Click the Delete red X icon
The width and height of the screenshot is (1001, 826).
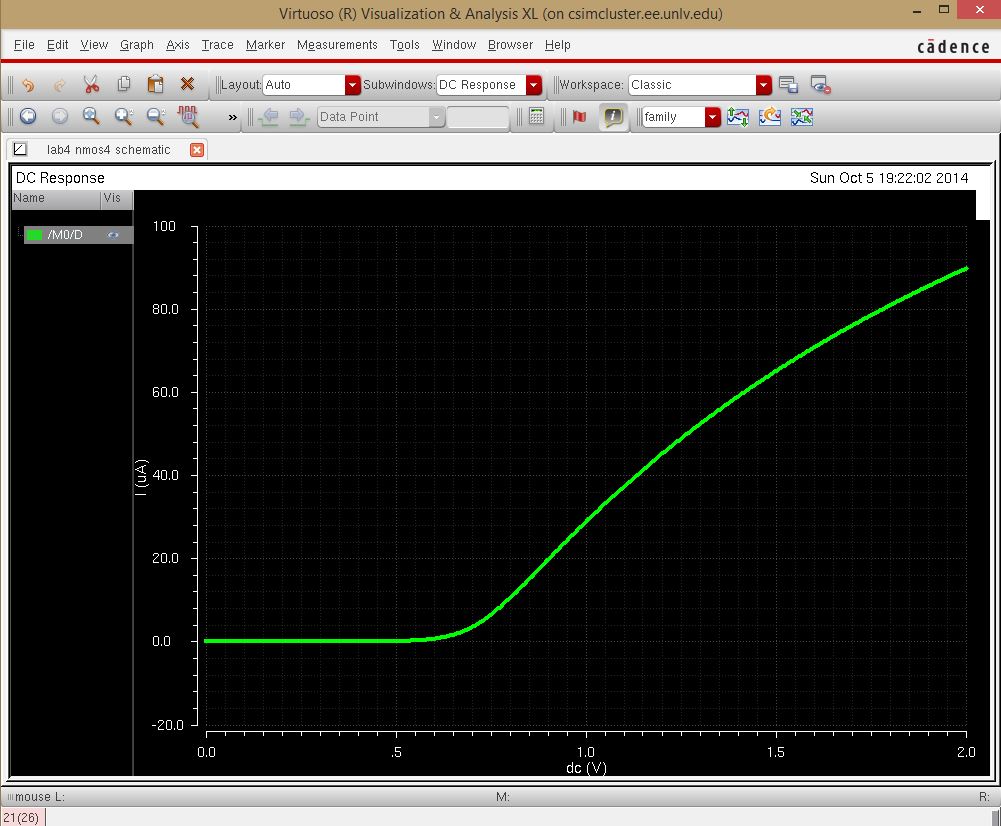[187, 85]
